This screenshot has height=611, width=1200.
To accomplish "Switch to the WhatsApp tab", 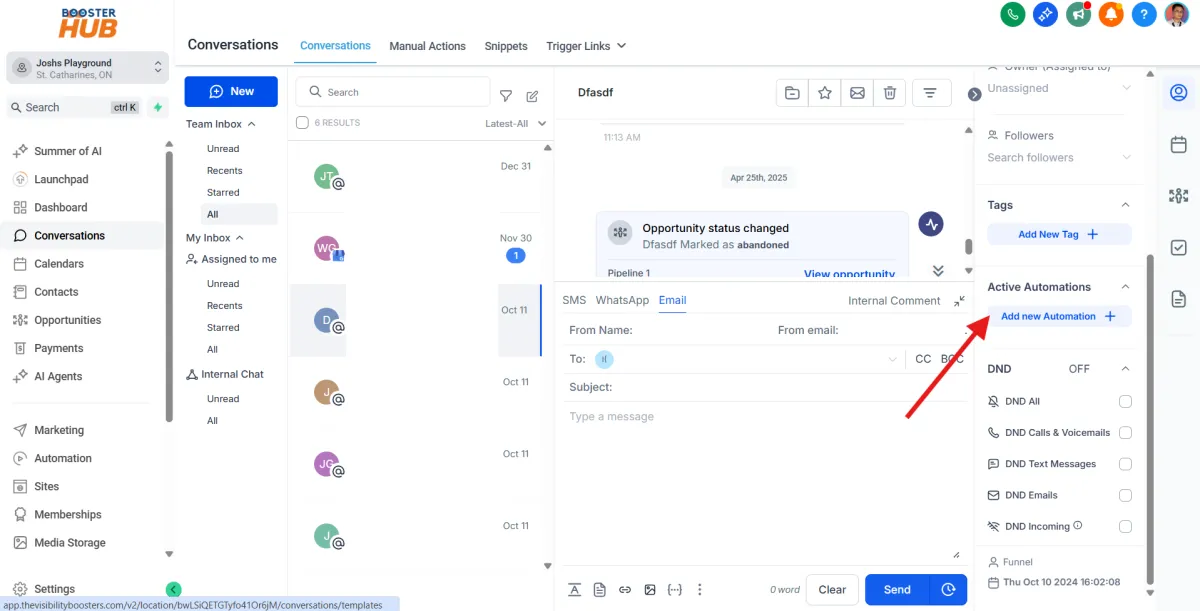I will pos(622,299).
